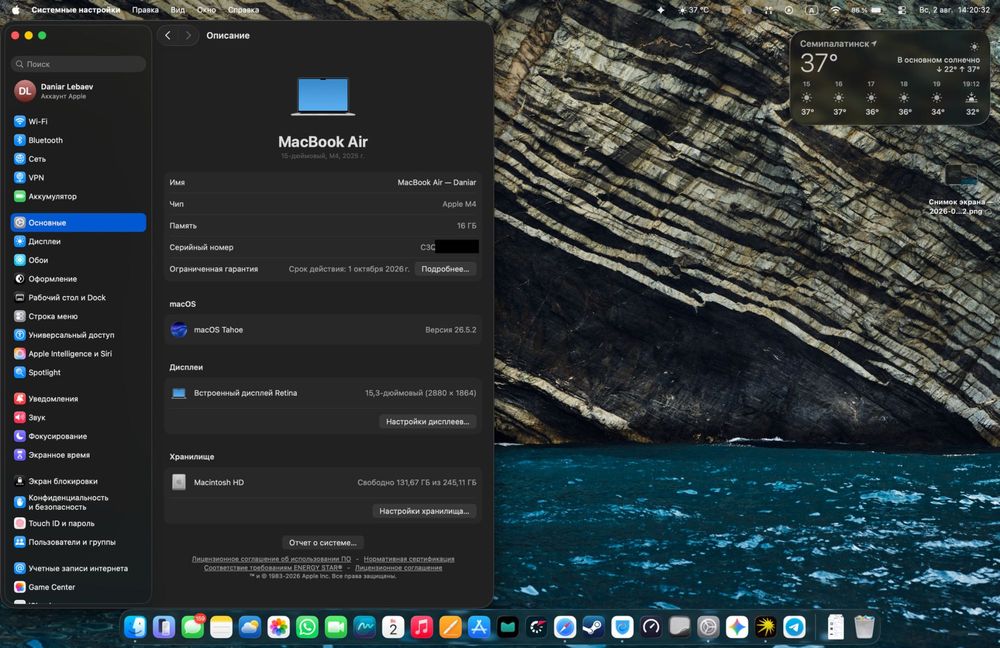
Task: Select the macOS Tahoe row
Action: tap(323, 330)
